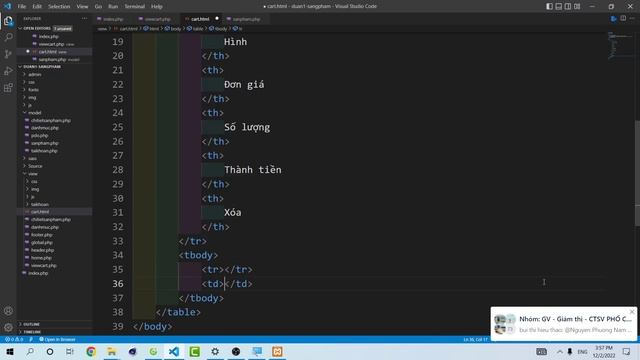This screenshot has width=640, height=360.
Task: Expand the admin folder
Action: [x=35, y=75]
